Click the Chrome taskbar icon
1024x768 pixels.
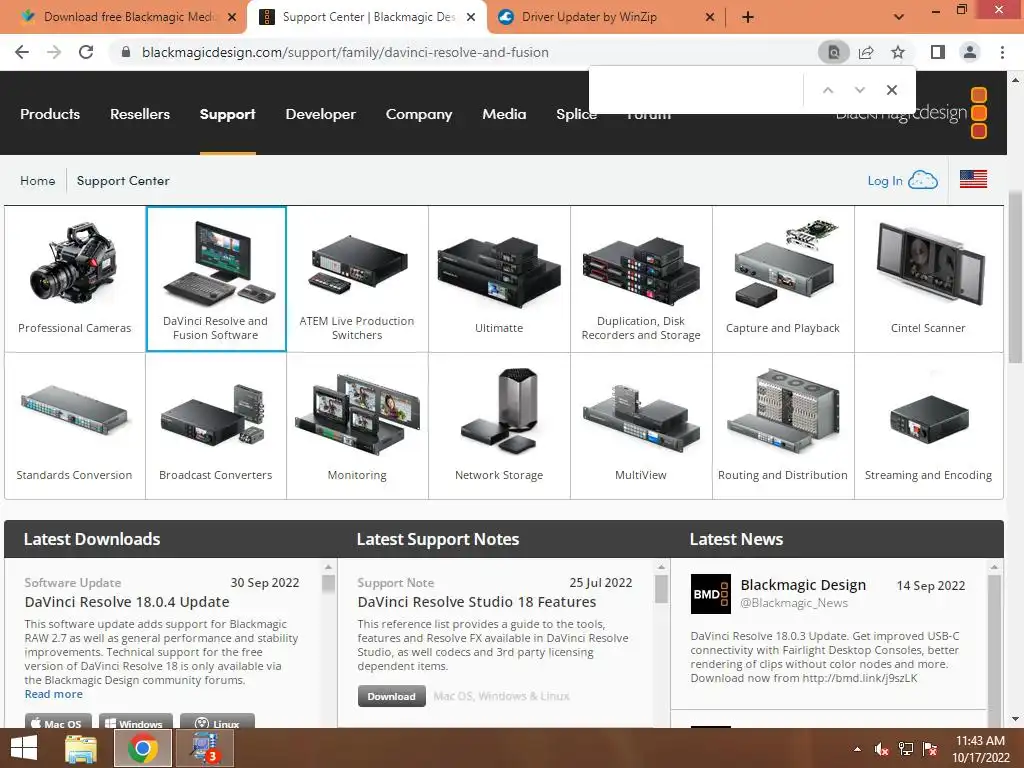142,748
